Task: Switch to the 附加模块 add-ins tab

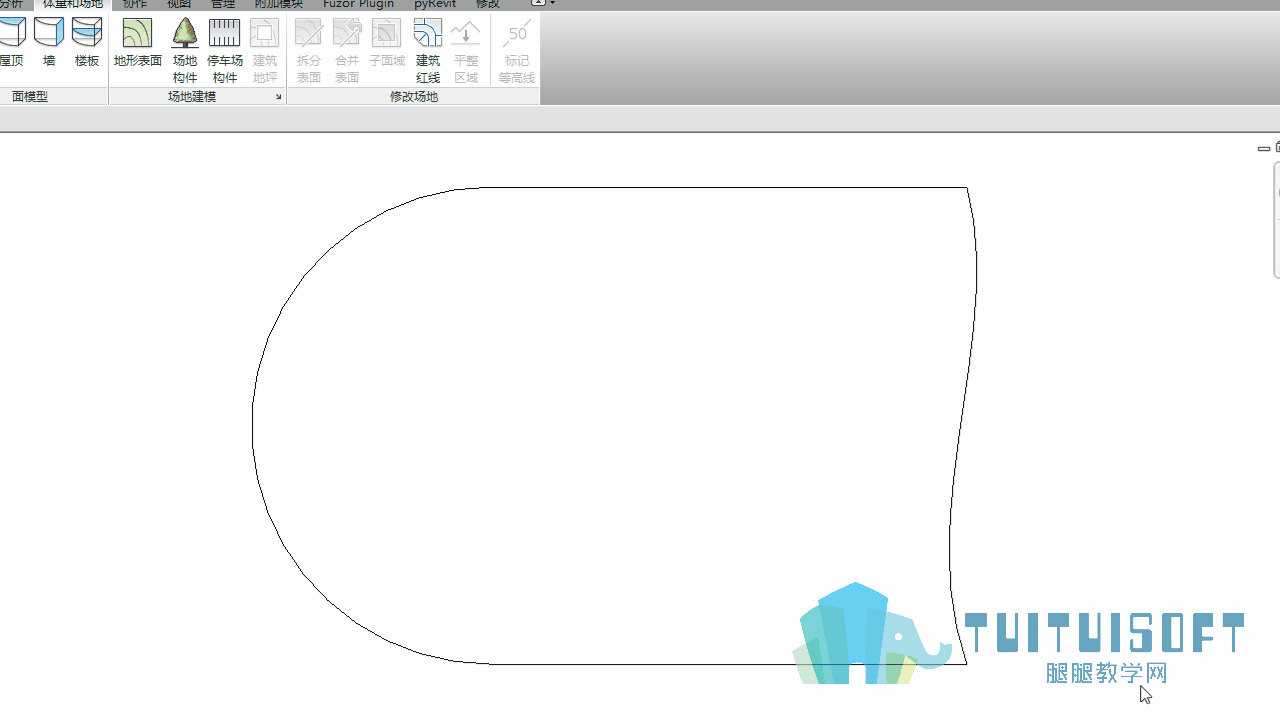Action: (x=278, y=4)
